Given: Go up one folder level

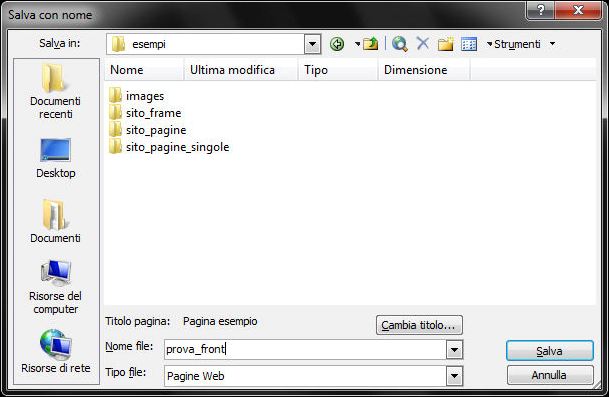Looking at the screenshot, I should coord(371,44).
